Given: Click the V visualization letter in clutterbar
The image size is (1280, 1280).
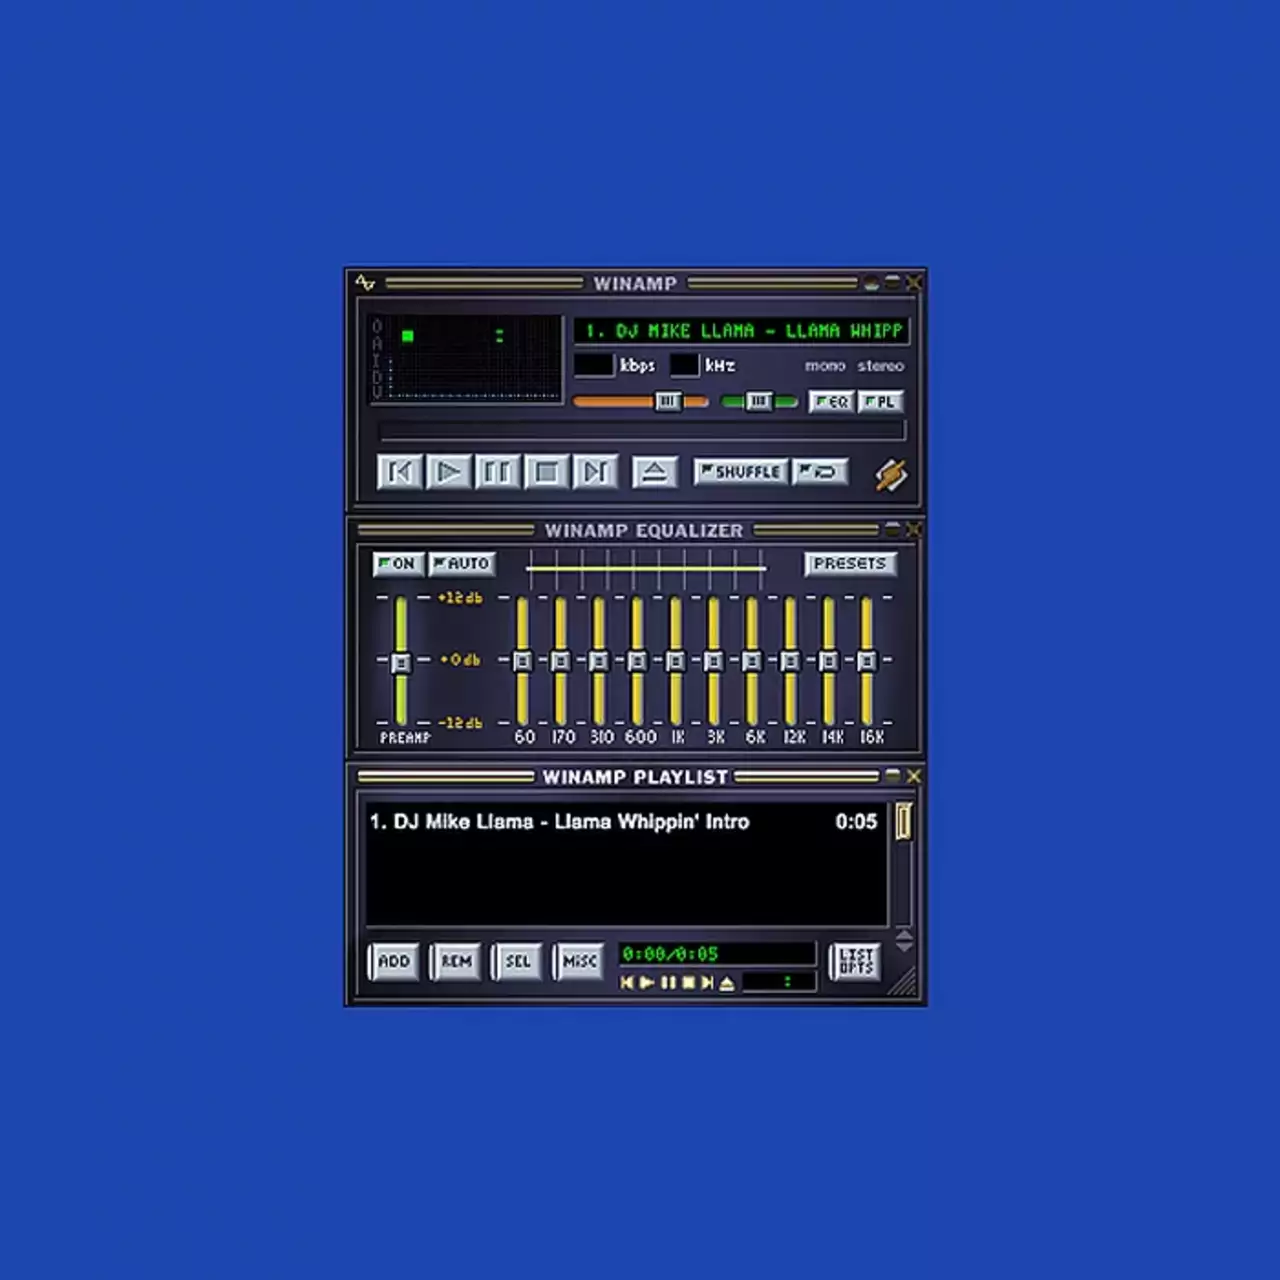Looking at the screenshot, I should click(x=377, y=392).
